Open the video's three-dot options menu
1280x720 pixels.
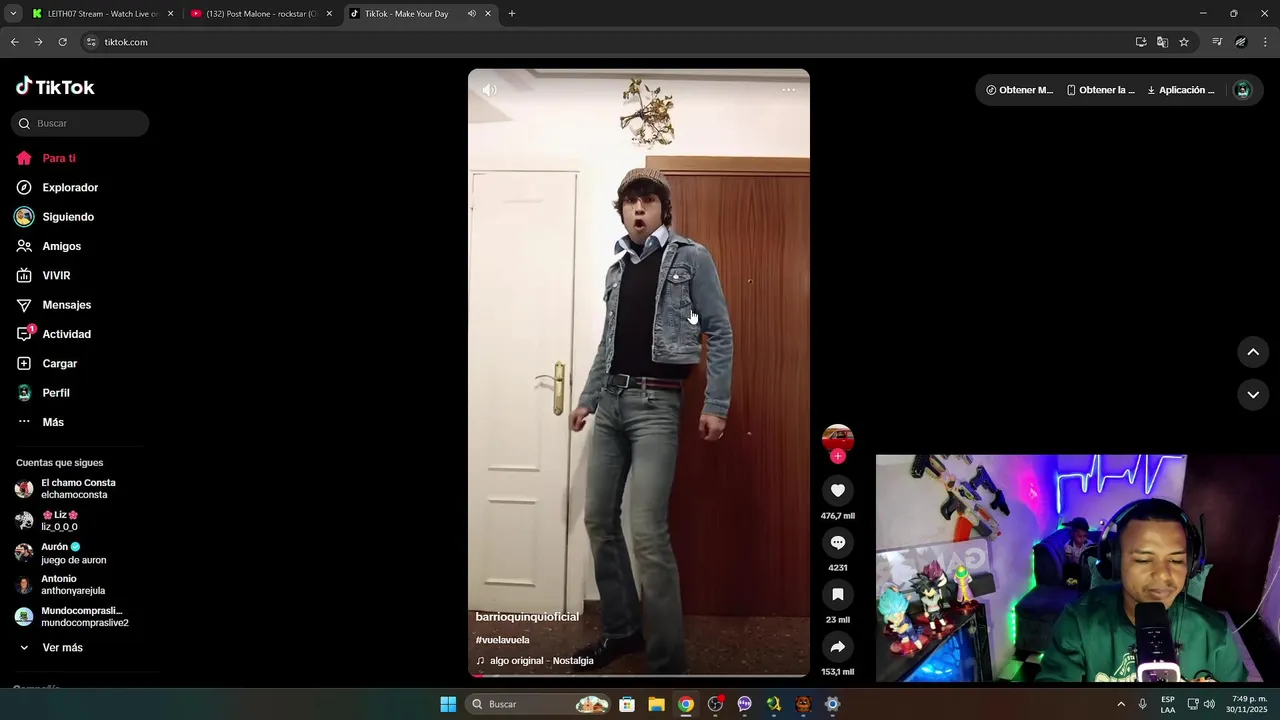788,90
